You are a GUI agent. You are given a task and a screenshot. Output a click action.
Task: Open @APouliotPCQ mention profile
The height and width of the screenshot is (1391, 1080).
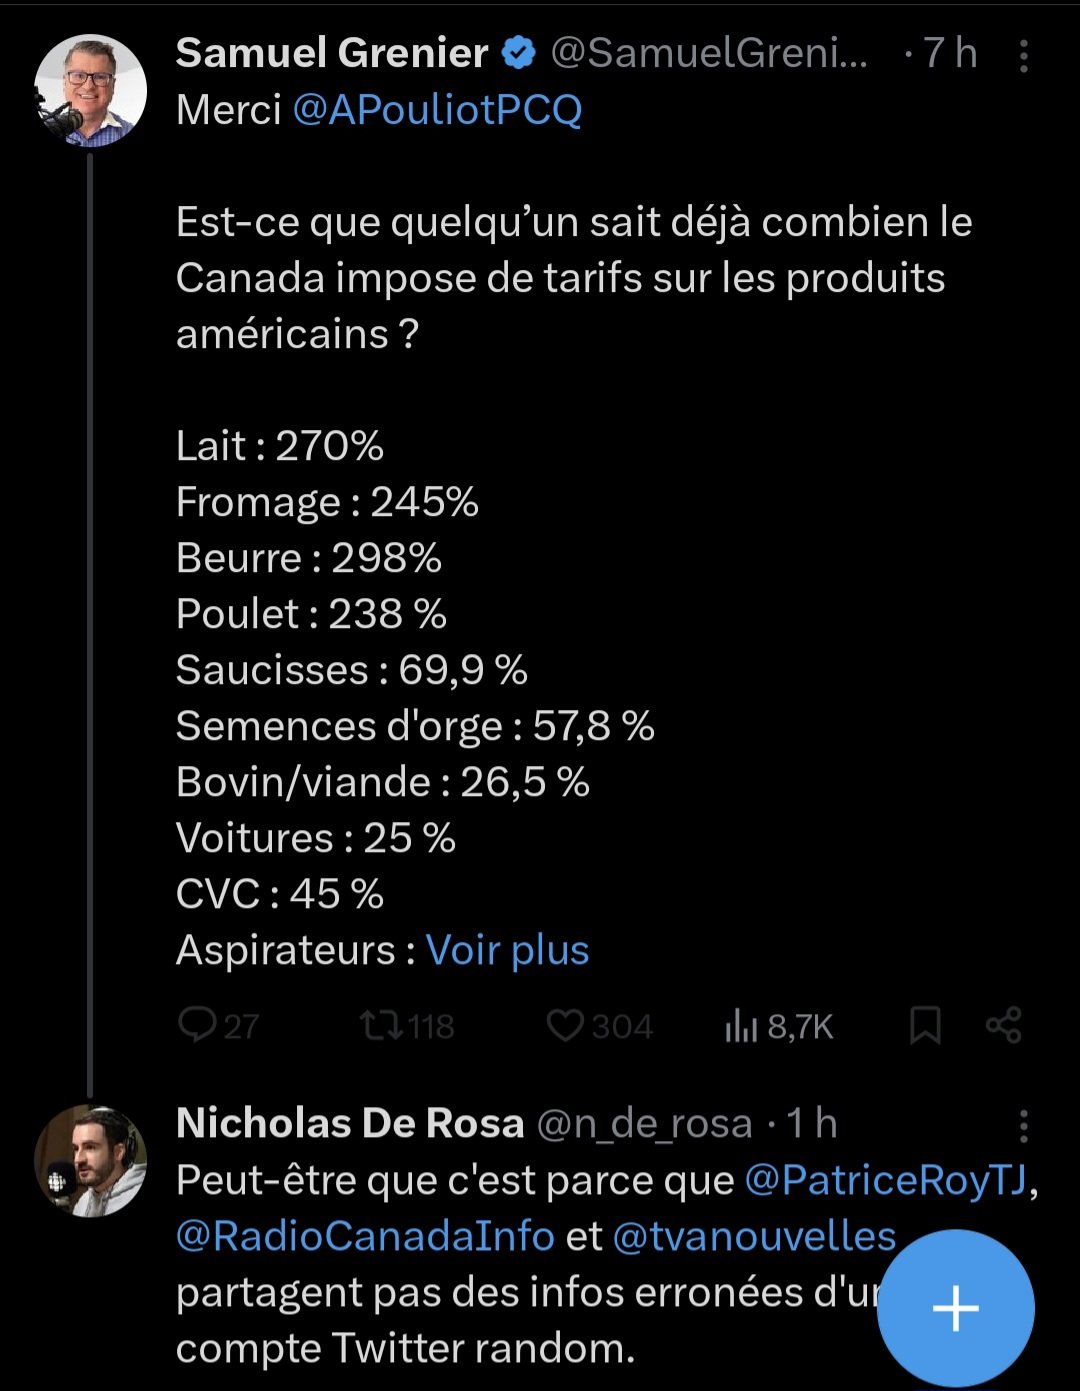click(x=437, y=110)
